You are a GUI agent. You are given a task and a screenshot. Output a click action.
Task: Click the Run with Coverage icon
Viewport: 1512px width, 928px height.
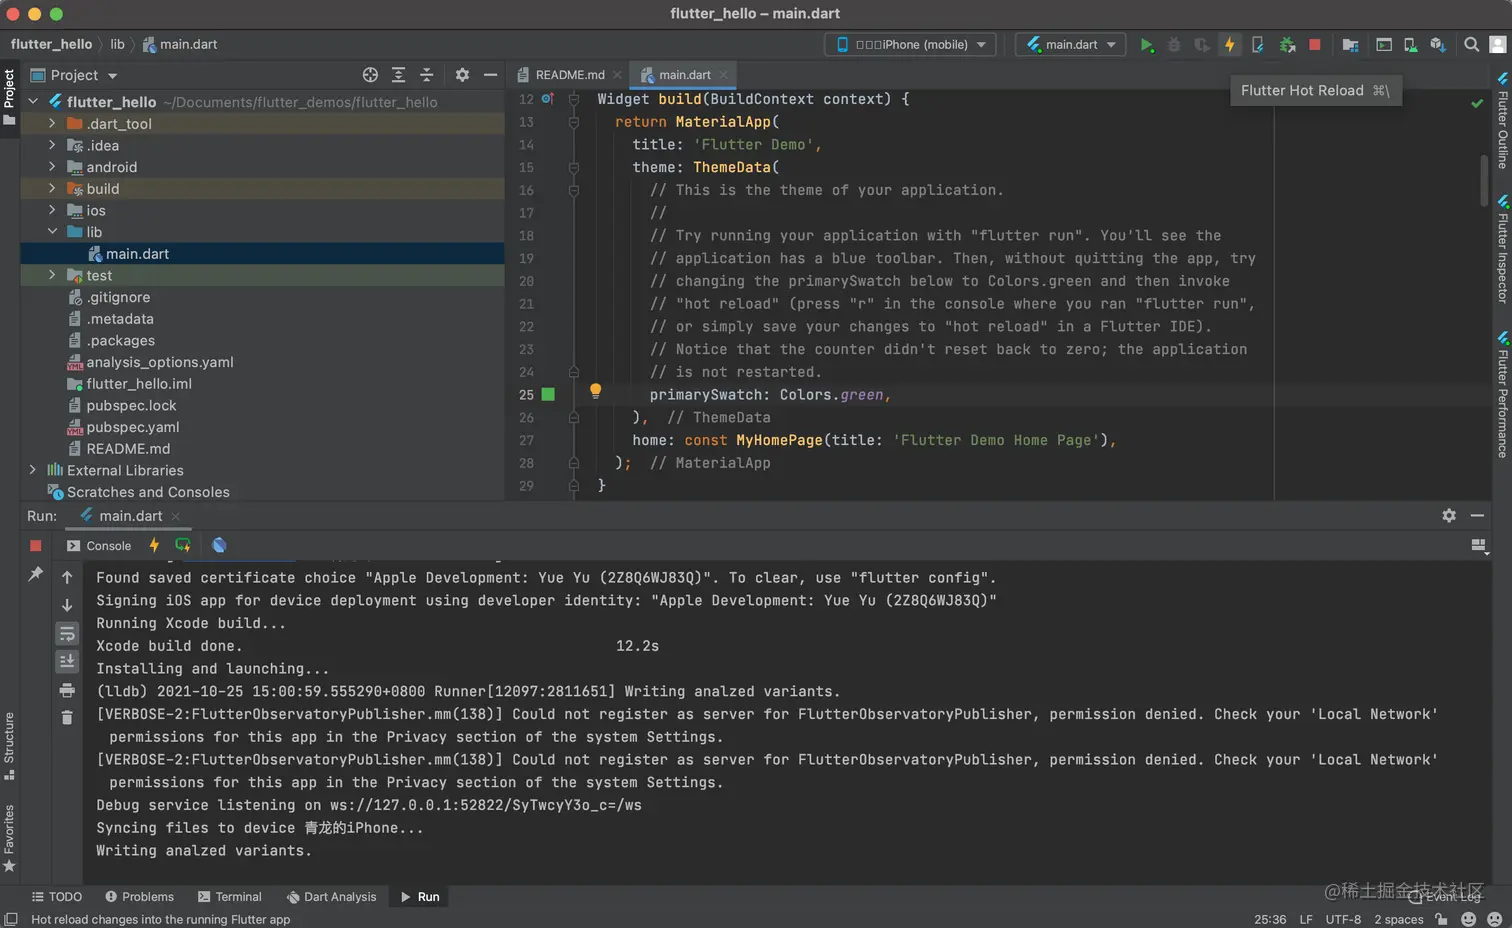[1202, 45]
